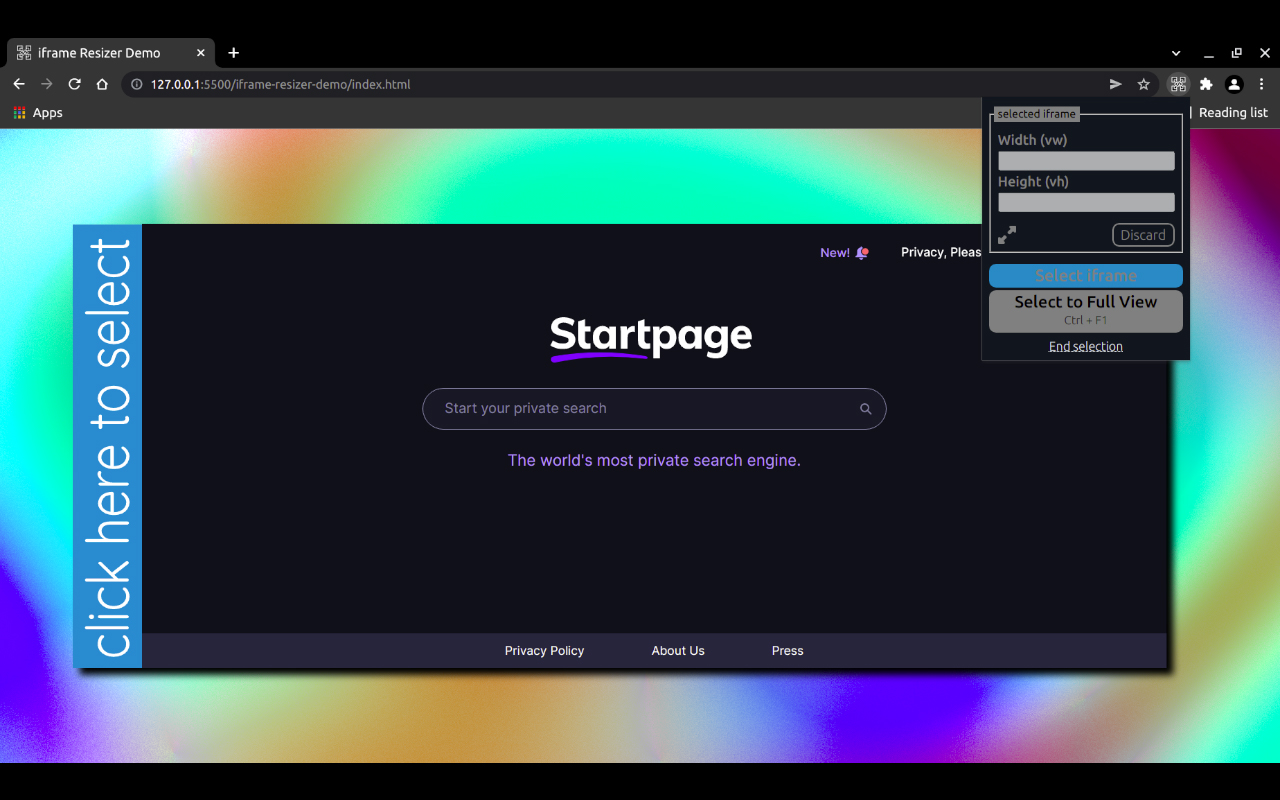Bookmark this page with the star
Viewport: 1280px width, 800px height.
point(1144,84)
